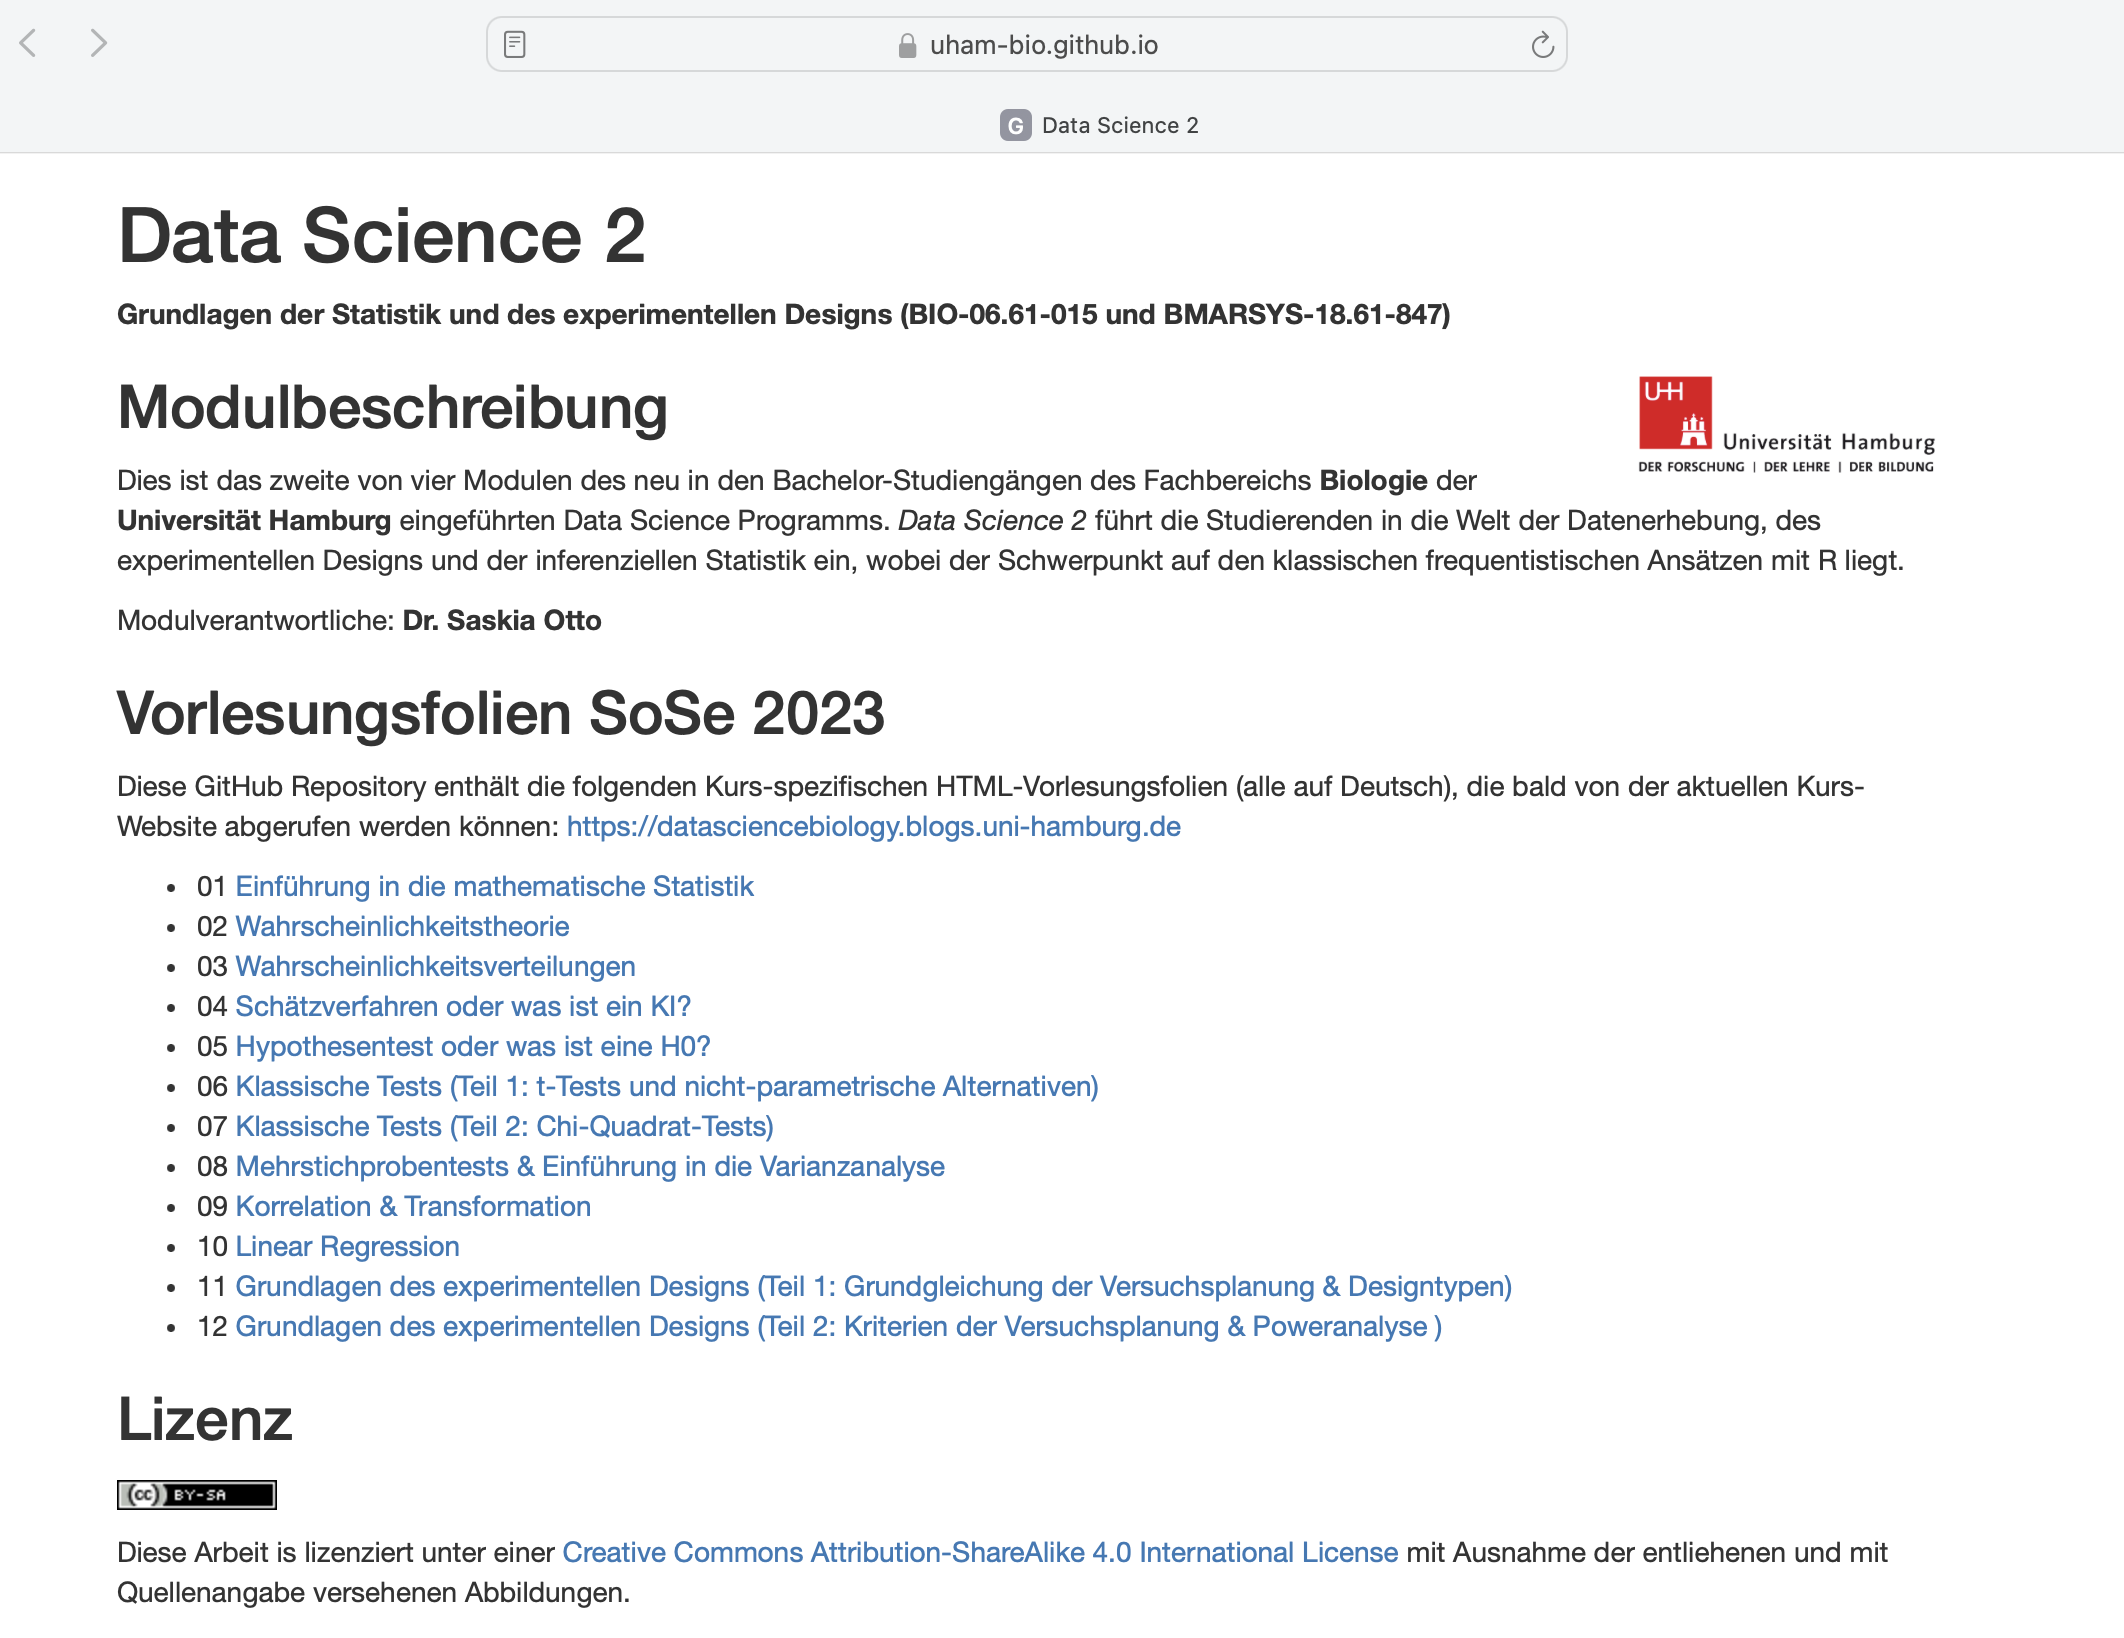2124x1638 pixels.
Task: Open the Creative Commons Attribution-ShareAlike license link
Action: (980, 1552)
